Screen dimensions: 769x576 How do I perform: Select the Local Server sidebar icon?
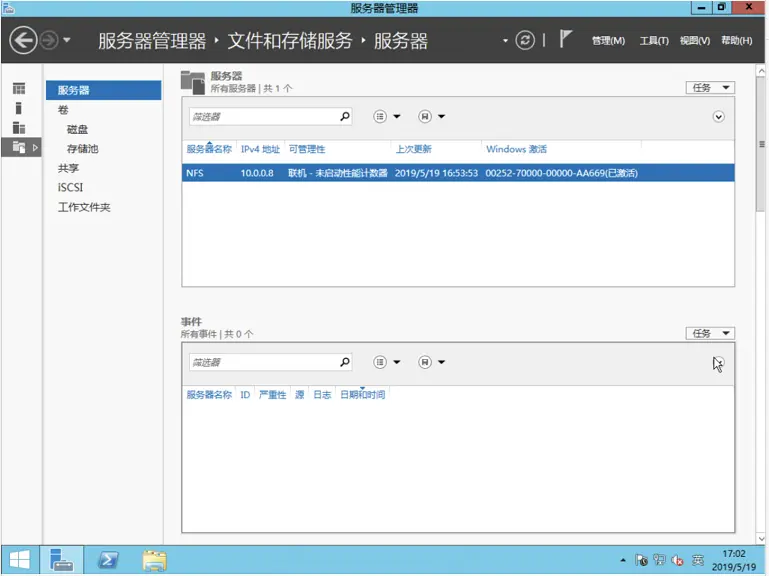(x=19, y=108)
